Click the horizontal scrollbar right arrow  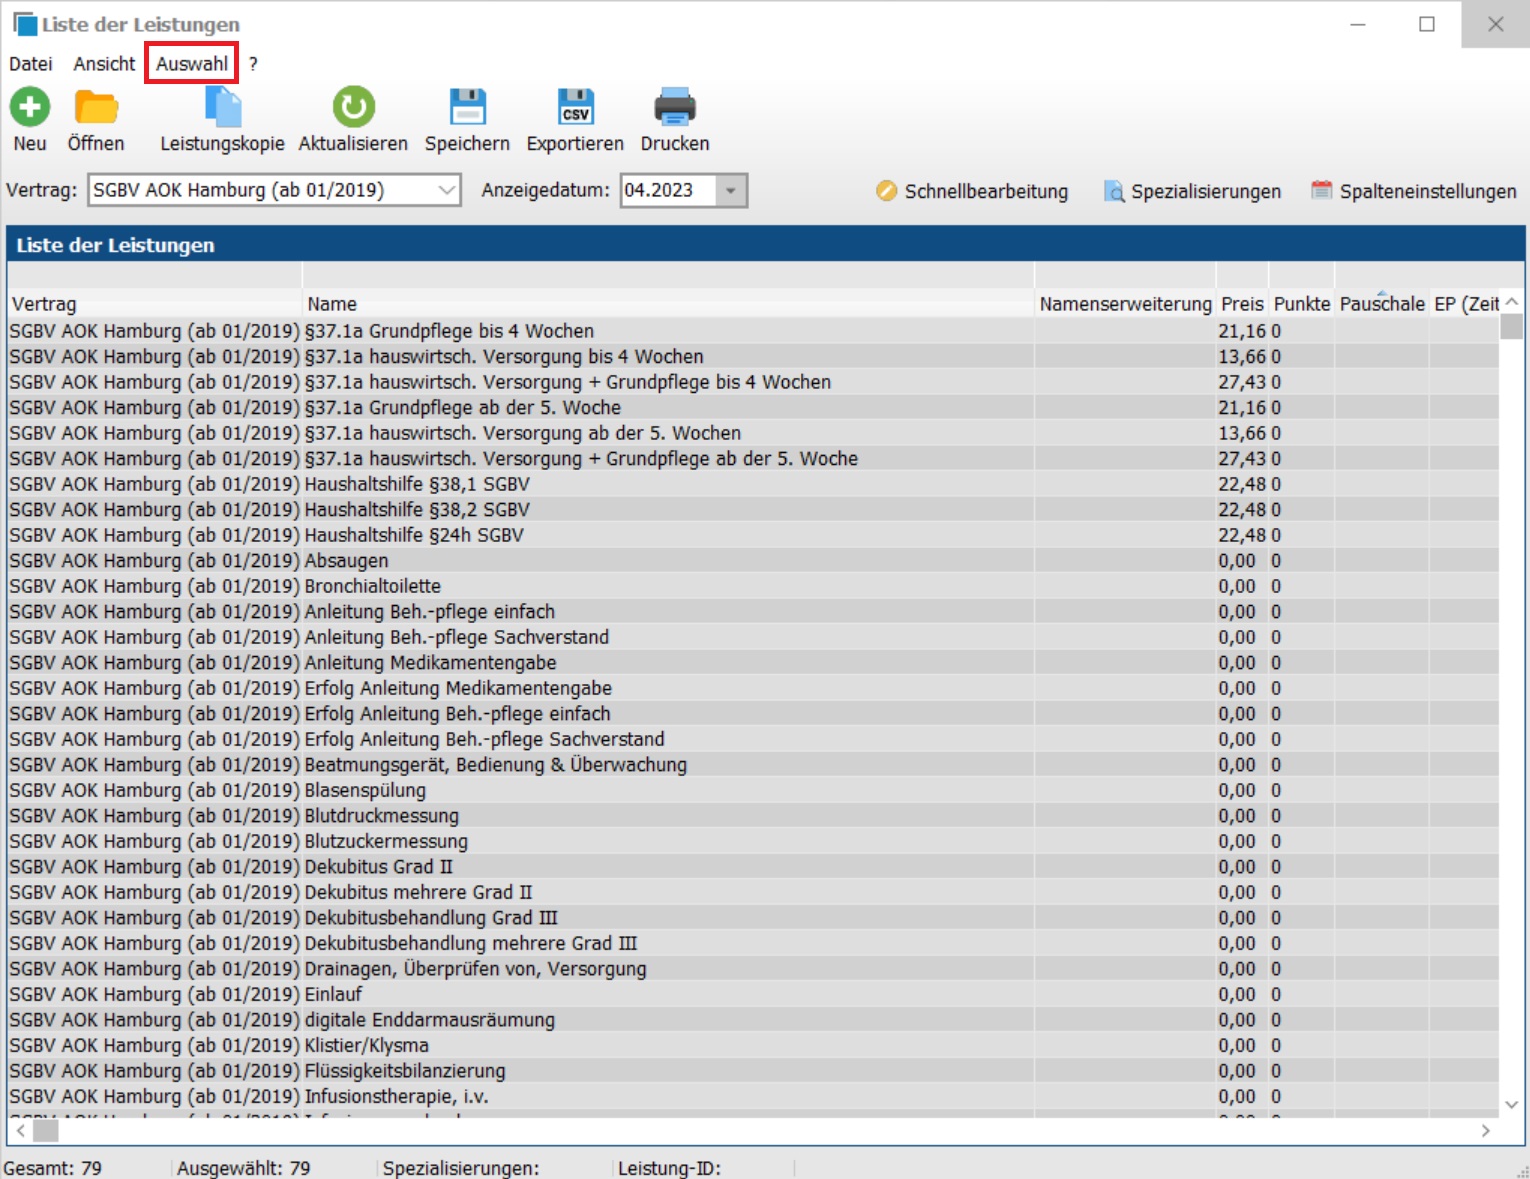point(1486,1131)
